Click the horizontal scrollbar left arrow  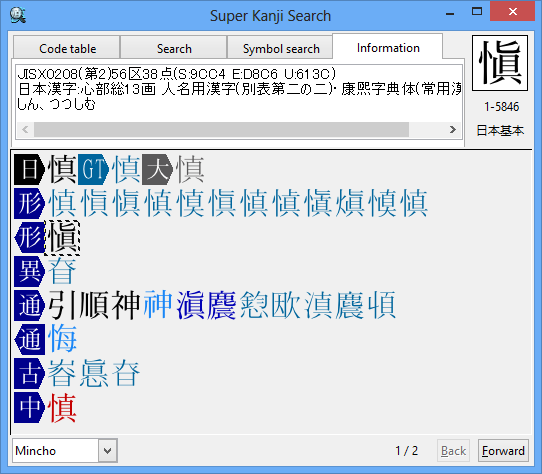25,130
